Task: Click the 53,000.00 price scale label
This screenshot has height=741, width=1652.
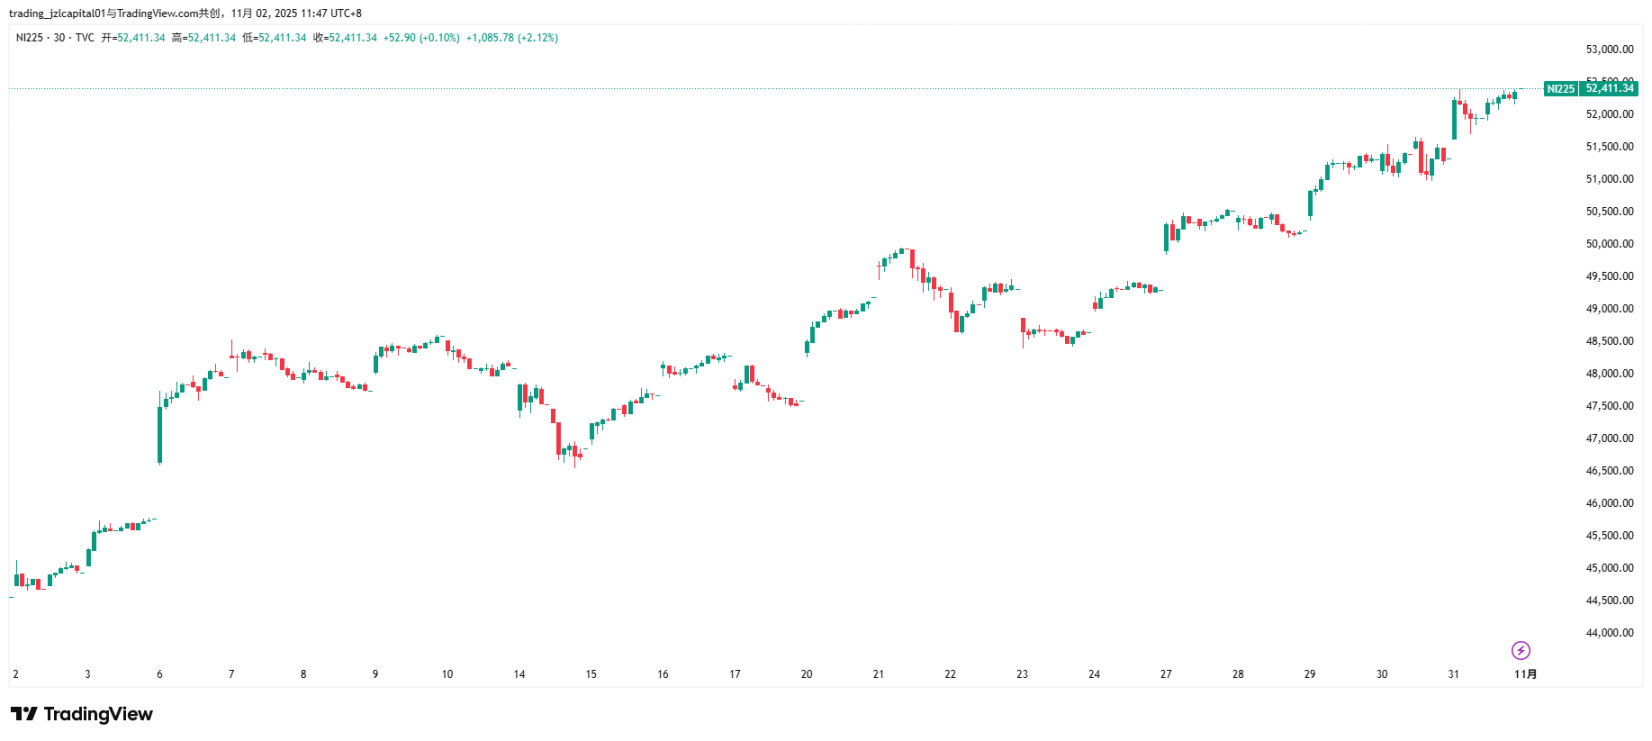Action: tap(1609, 50)
